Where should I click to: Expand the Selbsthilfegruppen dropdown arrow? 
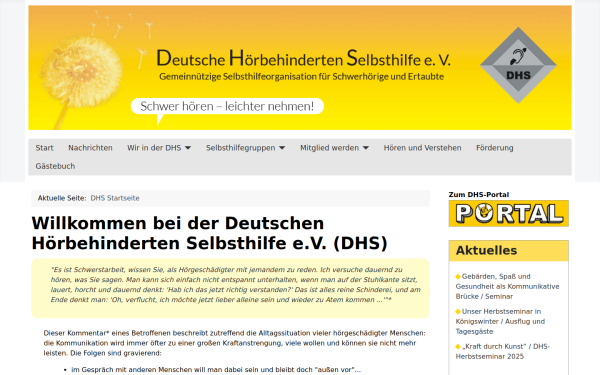click(282, 148)
